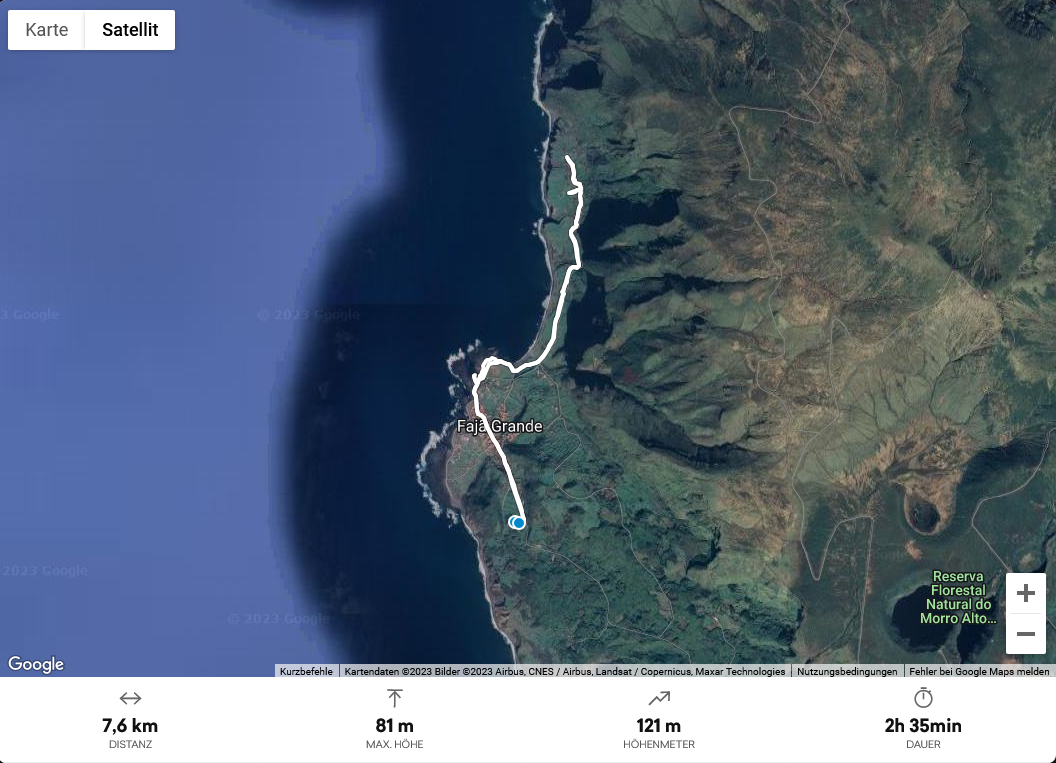Click the 121 m elevation value
Viewport: 1056px width, 763px height.
tap(659, 726)
